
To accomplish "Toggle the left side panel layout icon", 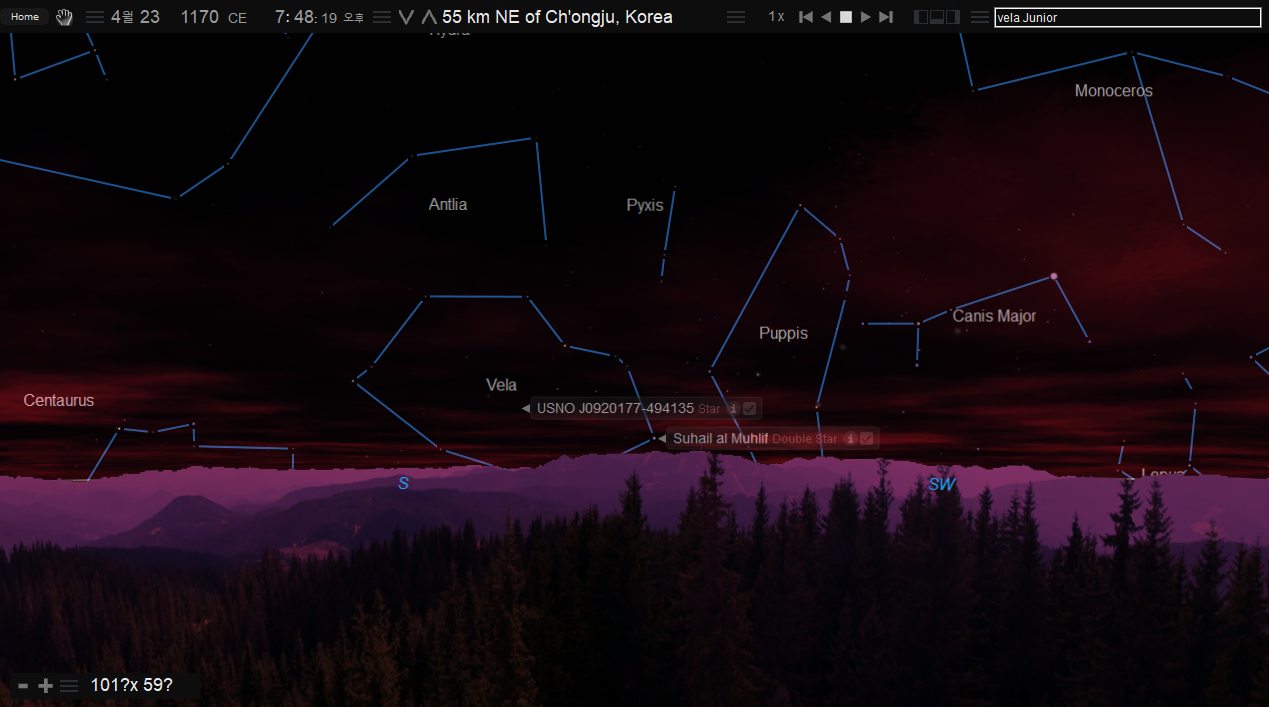I will (922, 17).
